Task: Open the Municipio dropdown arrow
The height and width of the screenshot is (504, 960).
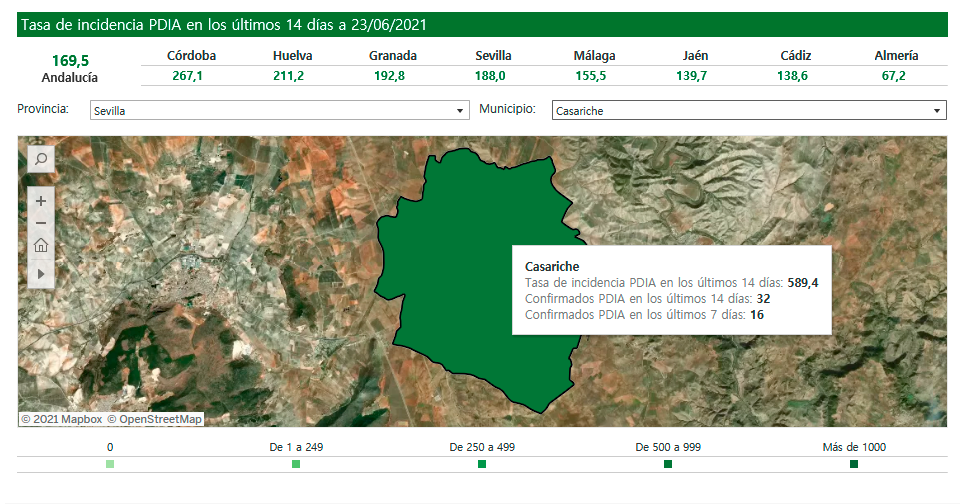Action: pos(937,111)
